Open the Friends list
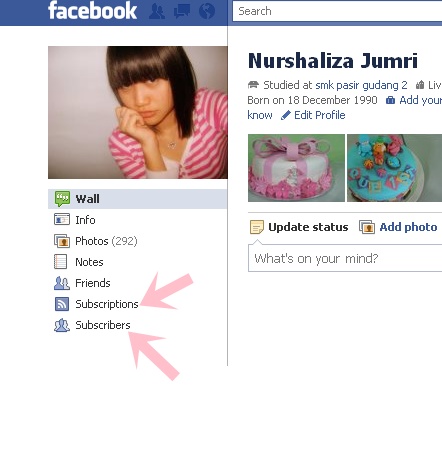Screen dimensions: 442x451 93,283
